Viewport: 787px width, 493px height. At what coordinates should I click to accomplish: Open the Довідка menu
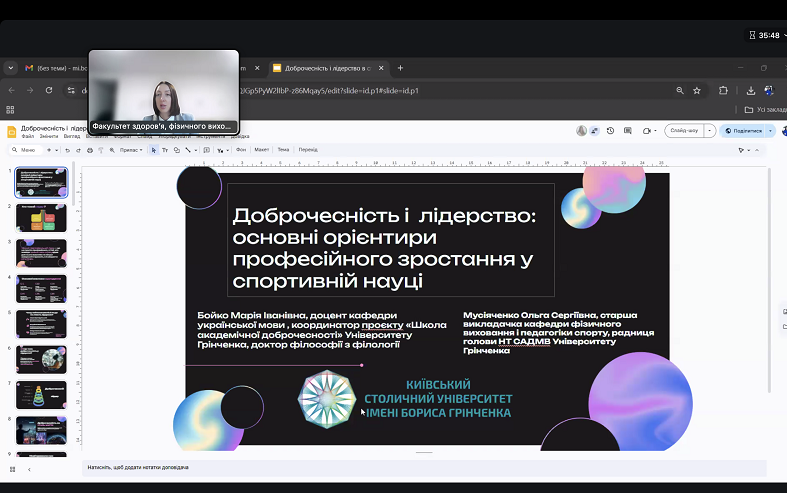click(240, 137)
